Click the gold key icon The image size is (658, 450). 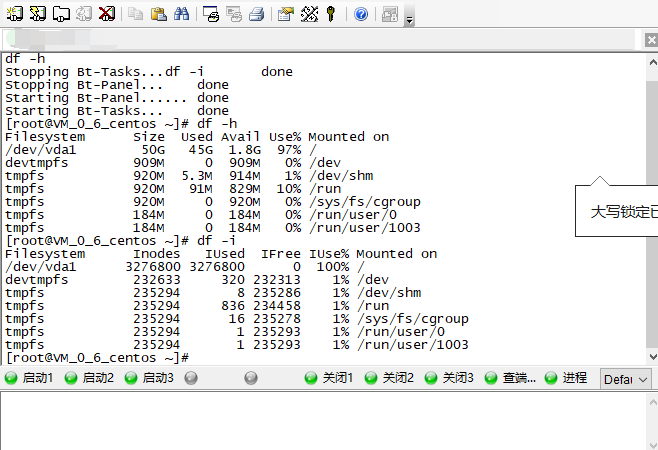pyautogui.click(x=331, y=14)
